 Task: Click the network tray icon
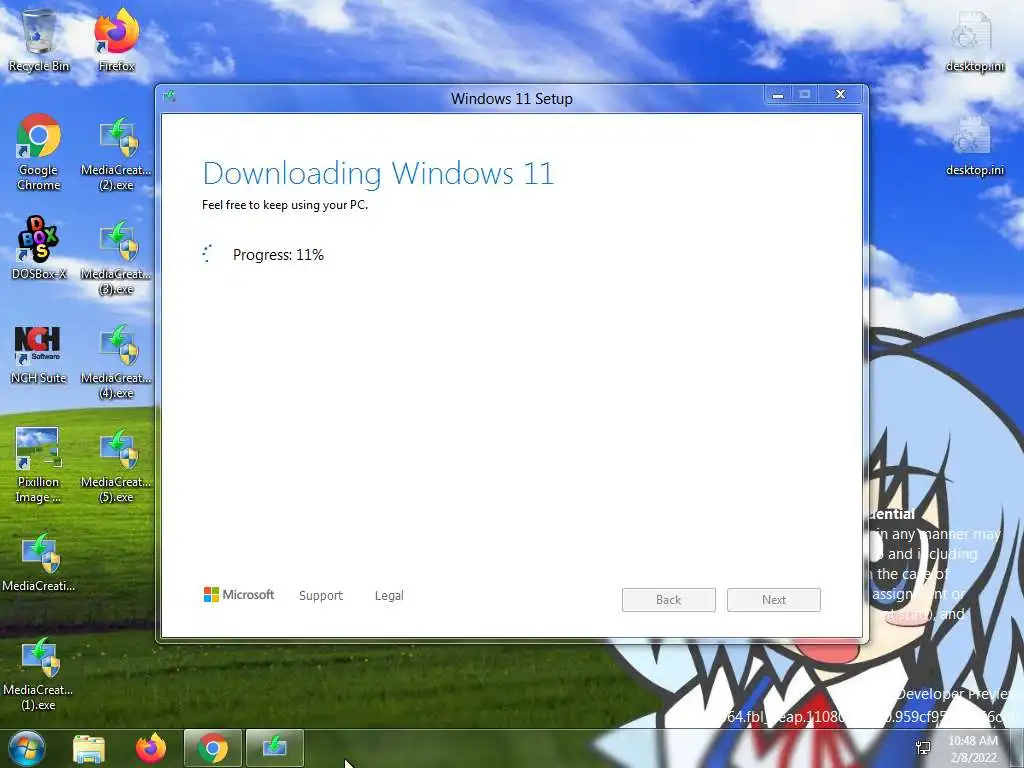pos(923,748)
